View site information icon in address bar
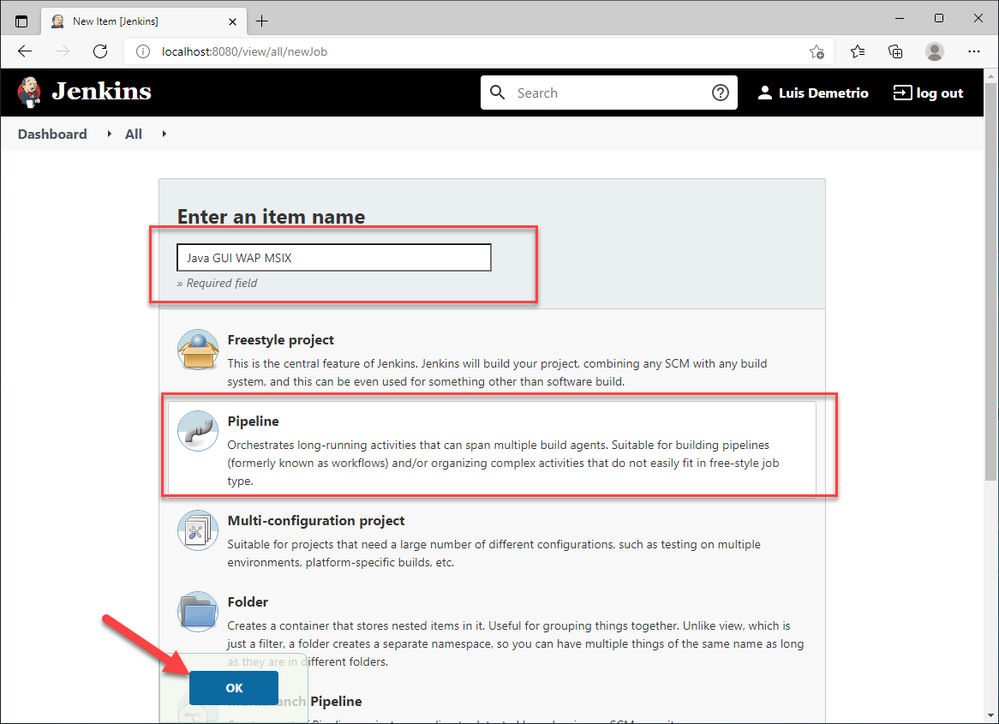999x724 pixels. point(143,52)
